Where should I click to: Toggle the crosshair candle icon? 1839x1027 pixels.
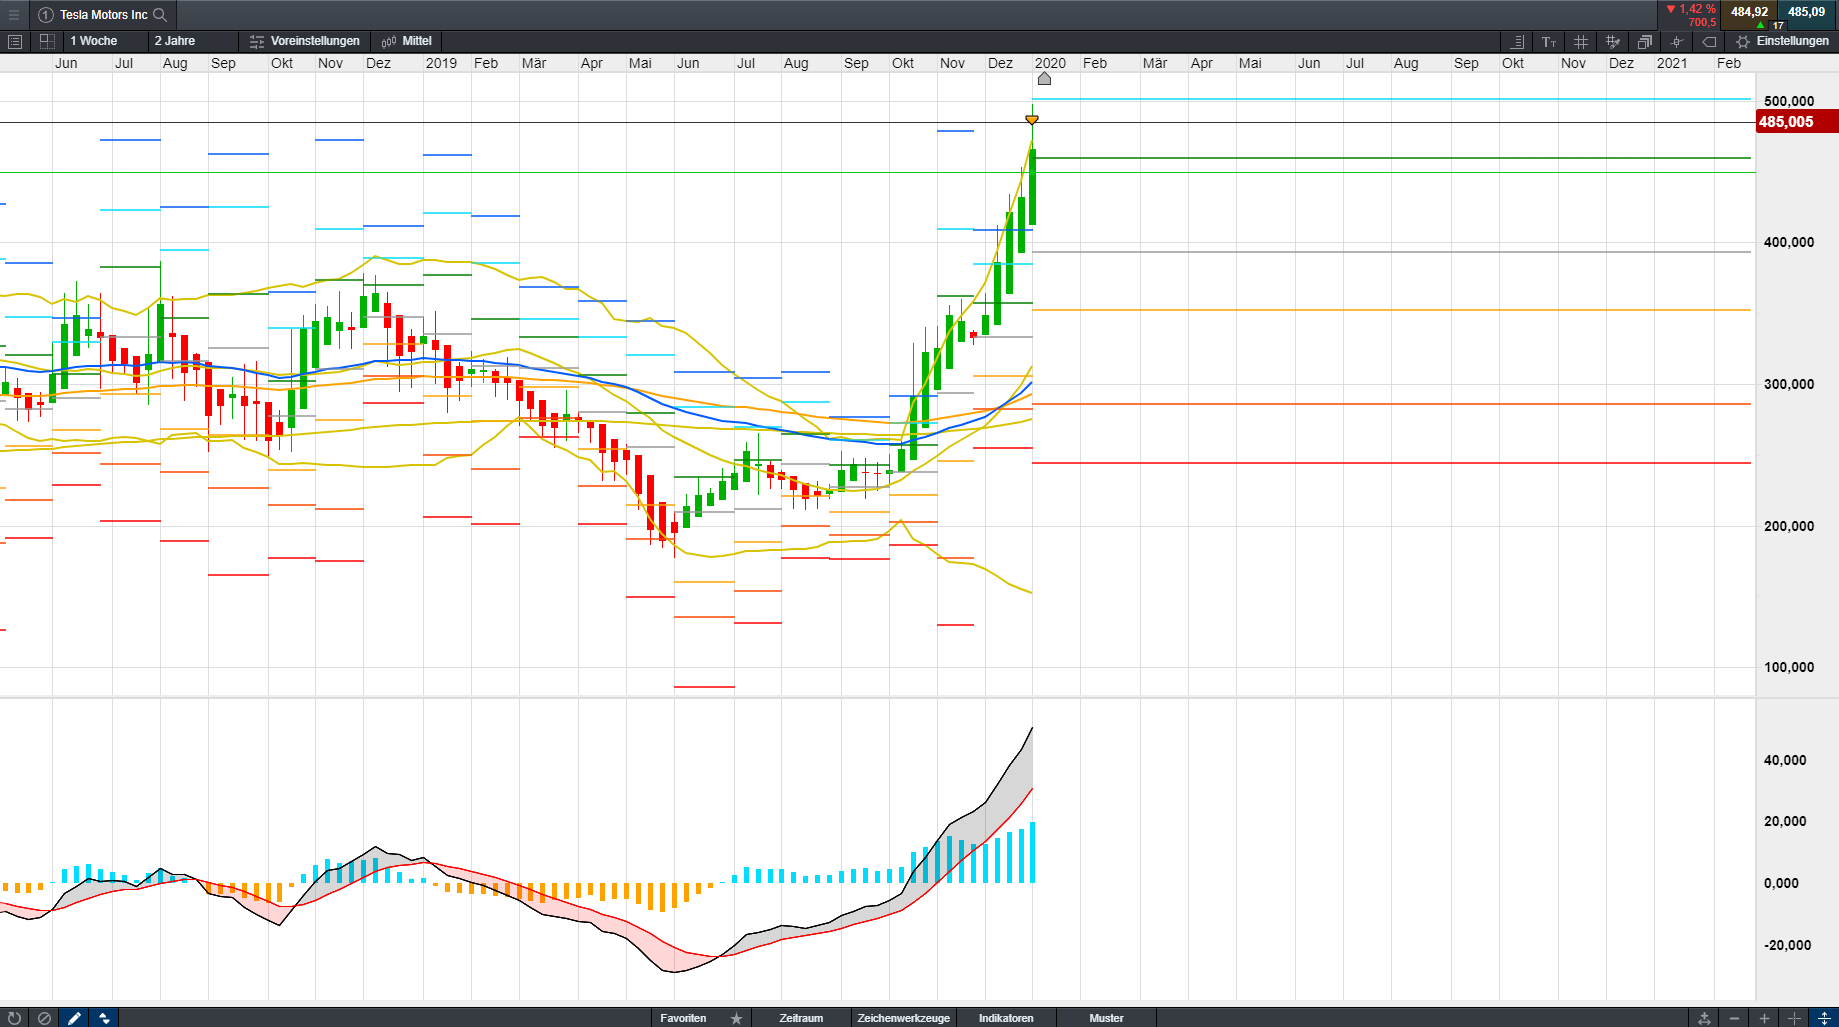[x=1677, y=42]
